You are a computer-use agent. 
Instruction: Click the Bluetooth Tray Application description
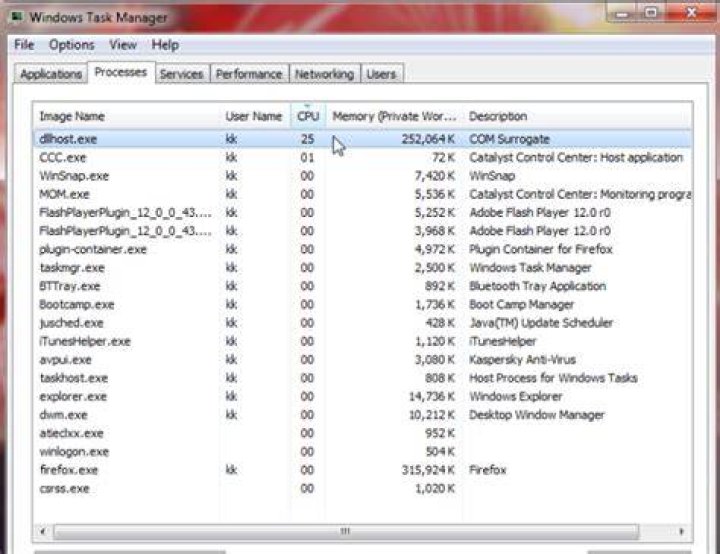point(537,286)
